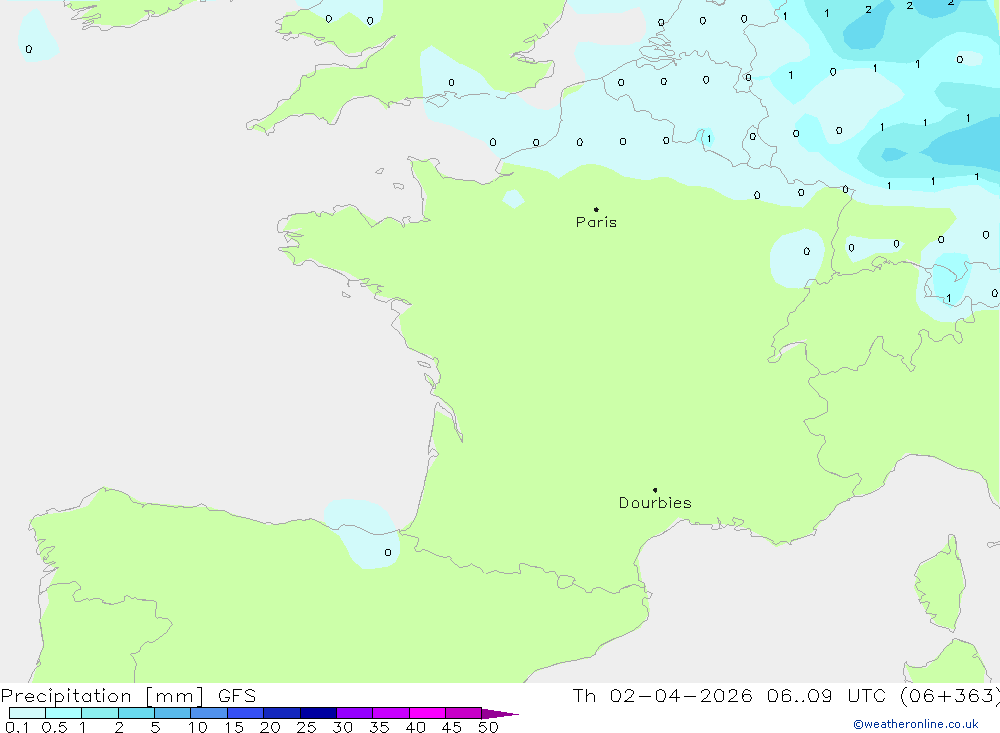The image size is (1000, 733).
Task: Click the Dourbies town label
Action: click(655, 503)
